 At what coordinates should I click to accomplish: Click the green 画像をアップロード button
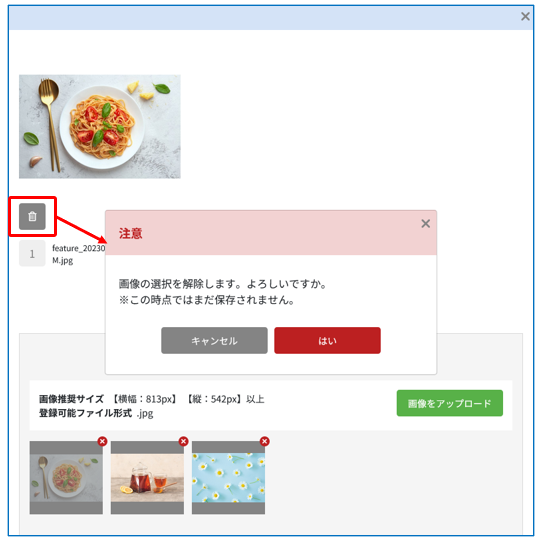(x=450, y=403)
